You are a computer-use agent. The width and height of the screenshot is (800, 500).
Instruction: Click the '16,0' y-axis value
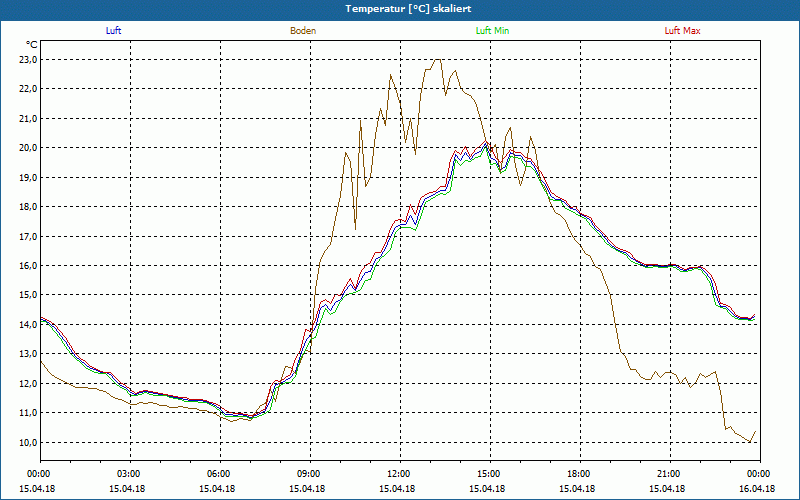29,265
